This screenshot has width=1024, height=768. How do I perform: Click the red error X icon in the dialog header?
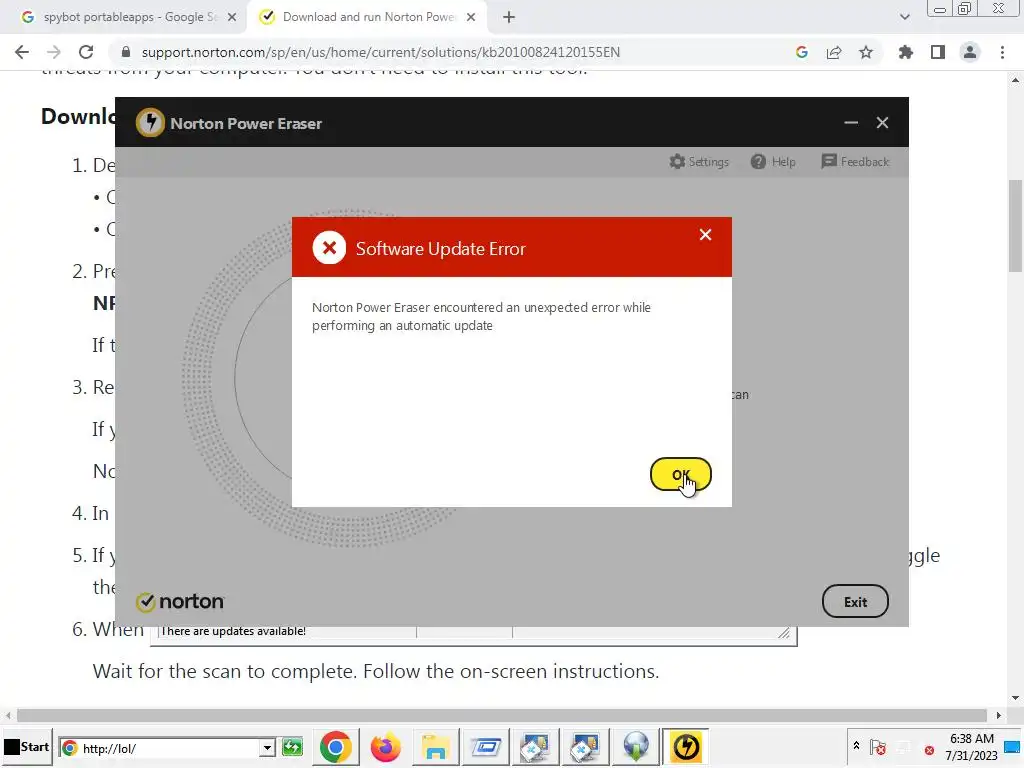point(329,248)
